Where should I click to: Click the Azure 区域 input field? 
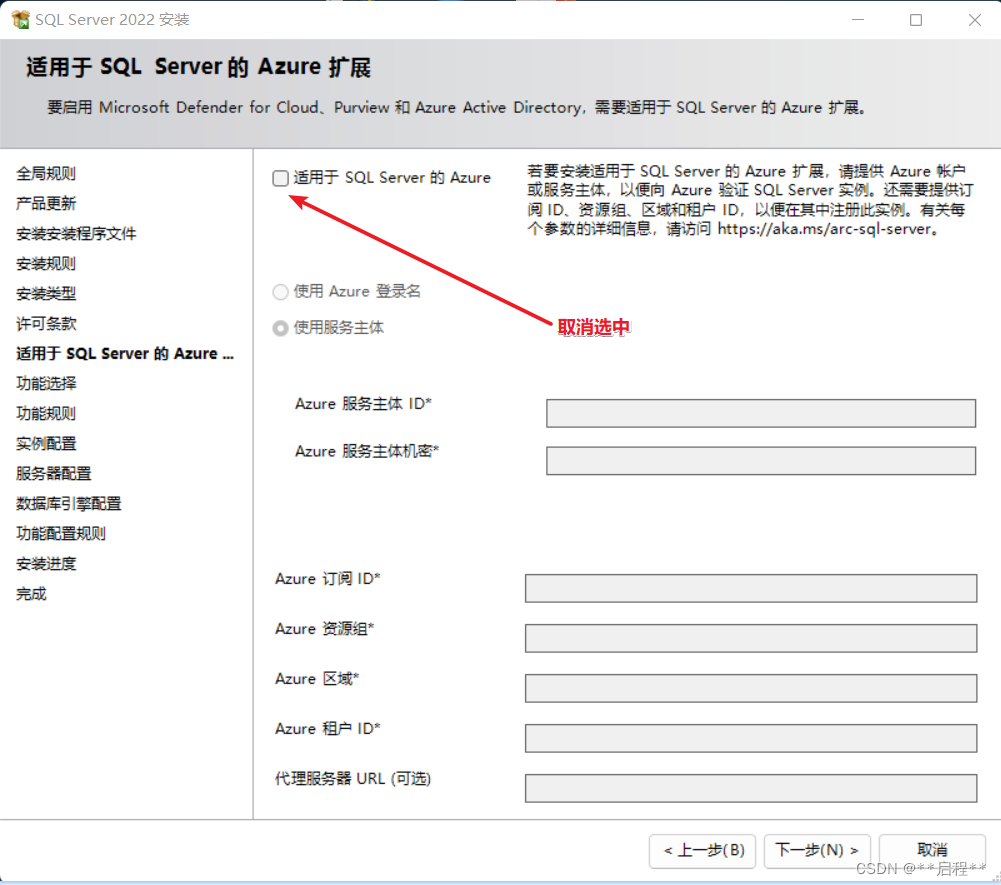[x=751, y=688]
